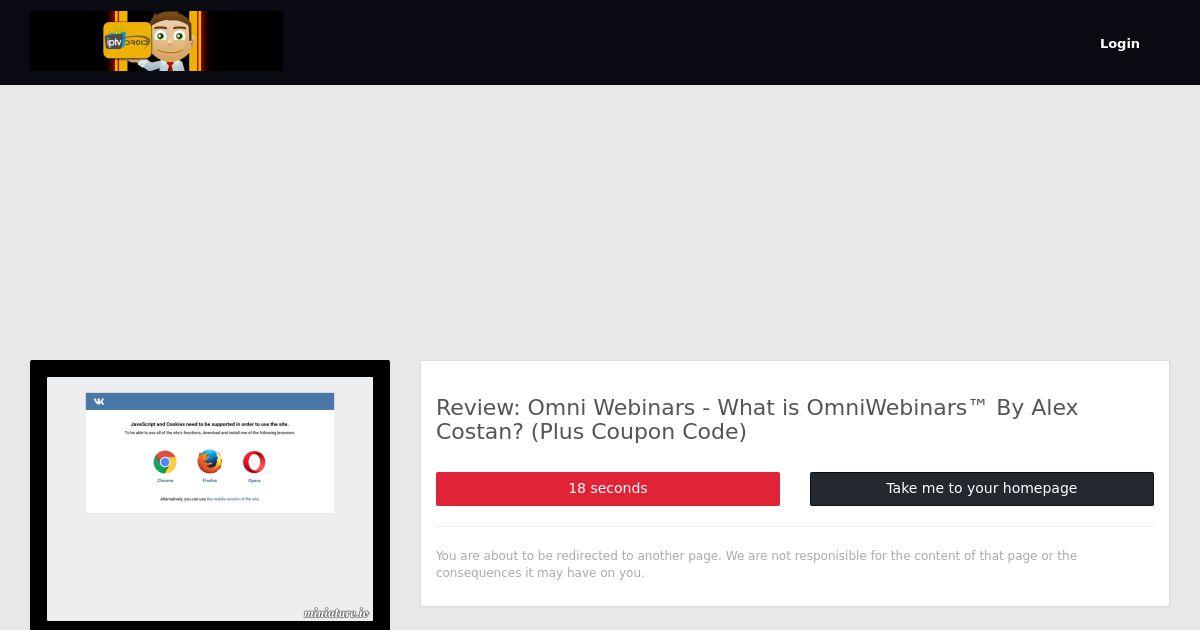Click the mobile version link in preview
Viewport: 1200px width, 630px height.
[233, 498]
